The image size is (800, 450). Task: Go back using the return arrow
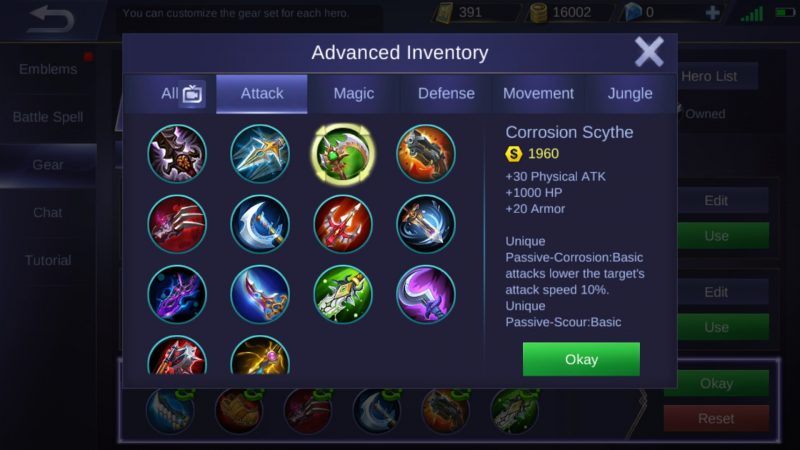[x=51, y=19]
